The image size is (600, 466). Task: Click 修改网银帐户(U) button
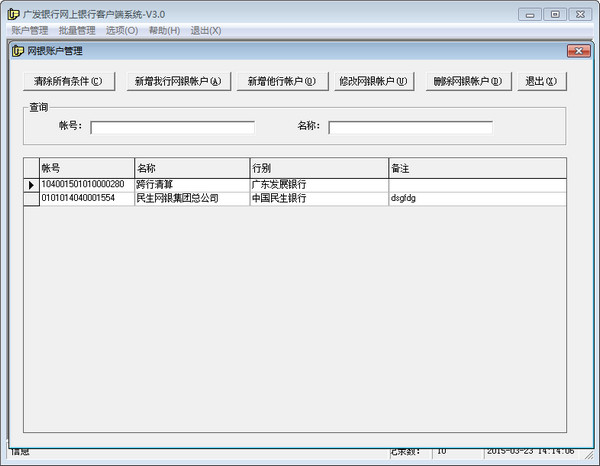374,81
